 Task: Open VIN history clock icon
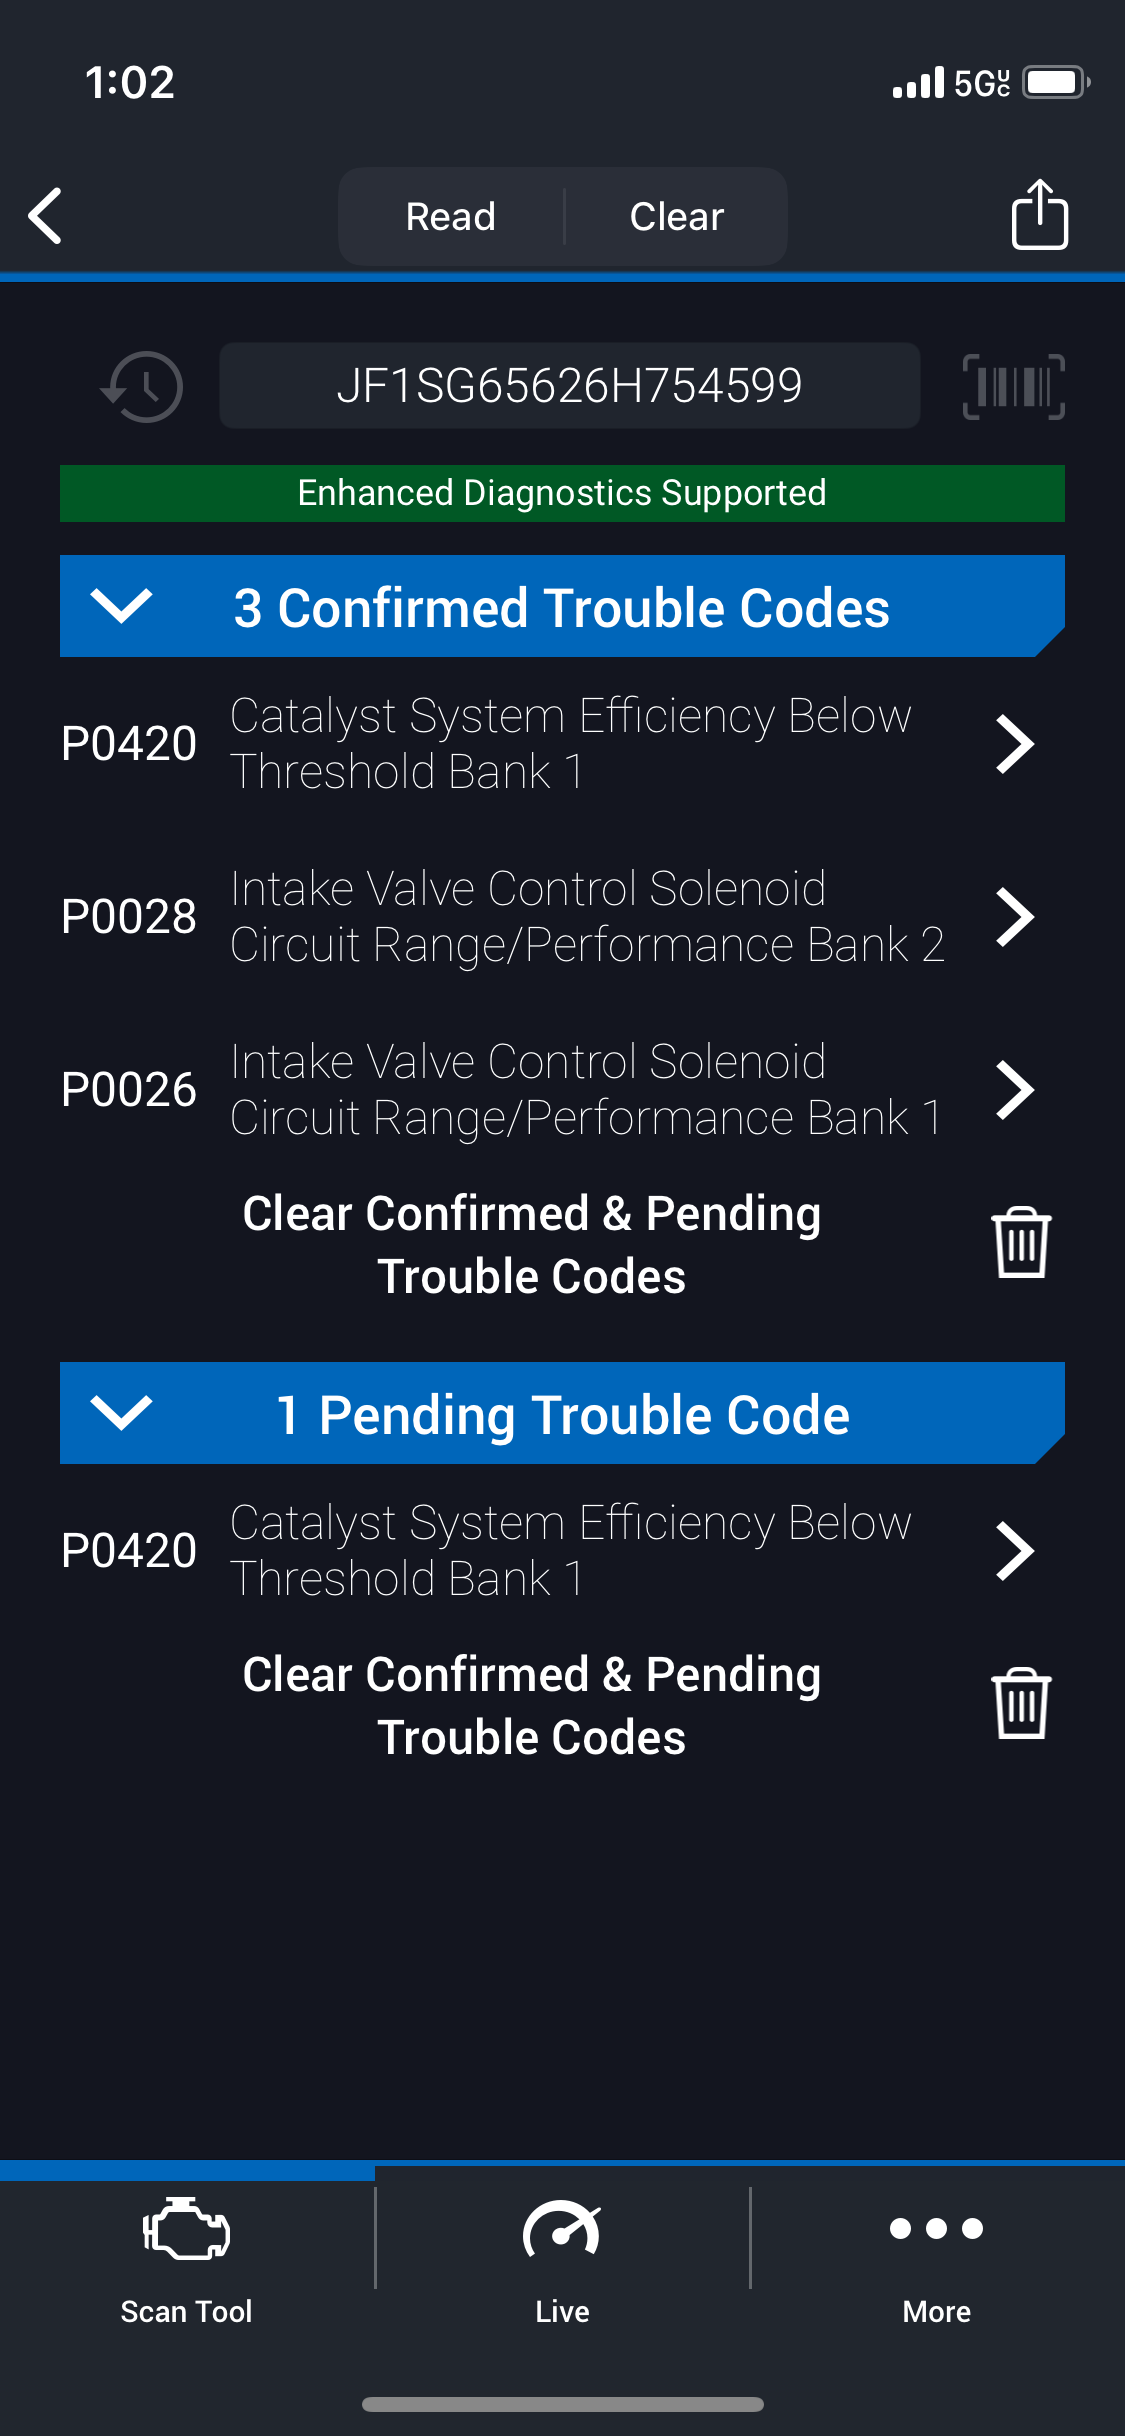point(143,386)
